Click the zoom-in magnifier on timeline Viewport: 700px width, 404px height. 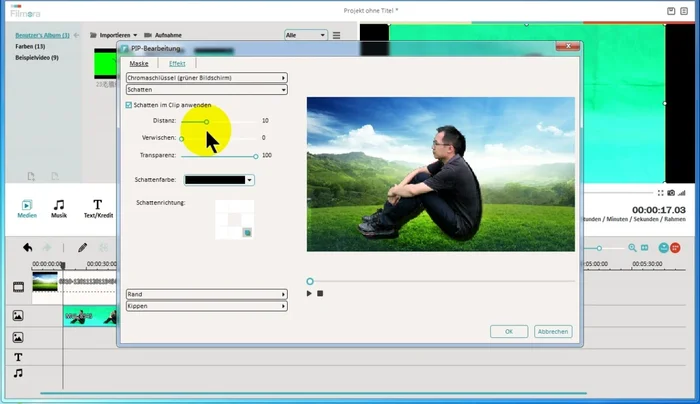[632, 247]
